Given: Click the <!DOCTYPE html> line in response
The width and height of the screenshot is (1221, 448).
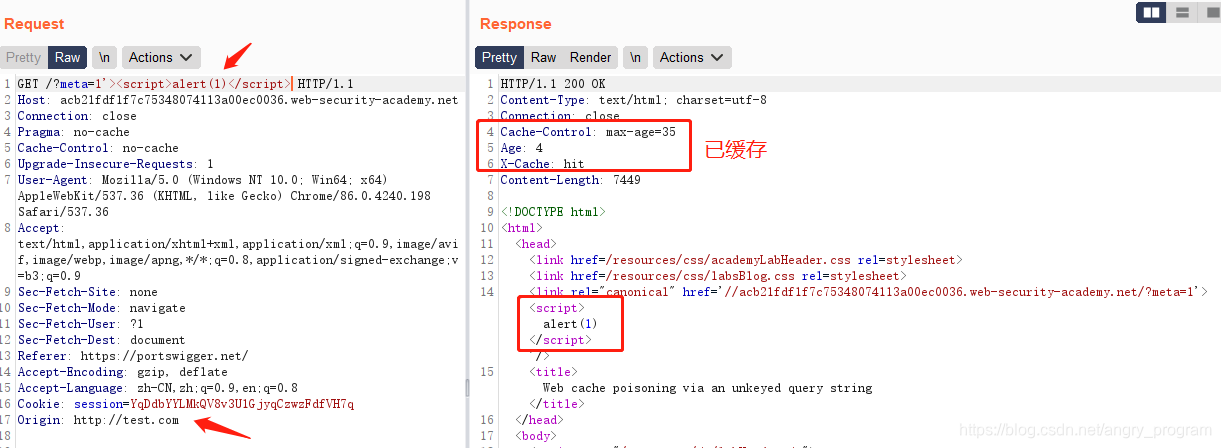Looking at the screenshot, I should point(553,212).
